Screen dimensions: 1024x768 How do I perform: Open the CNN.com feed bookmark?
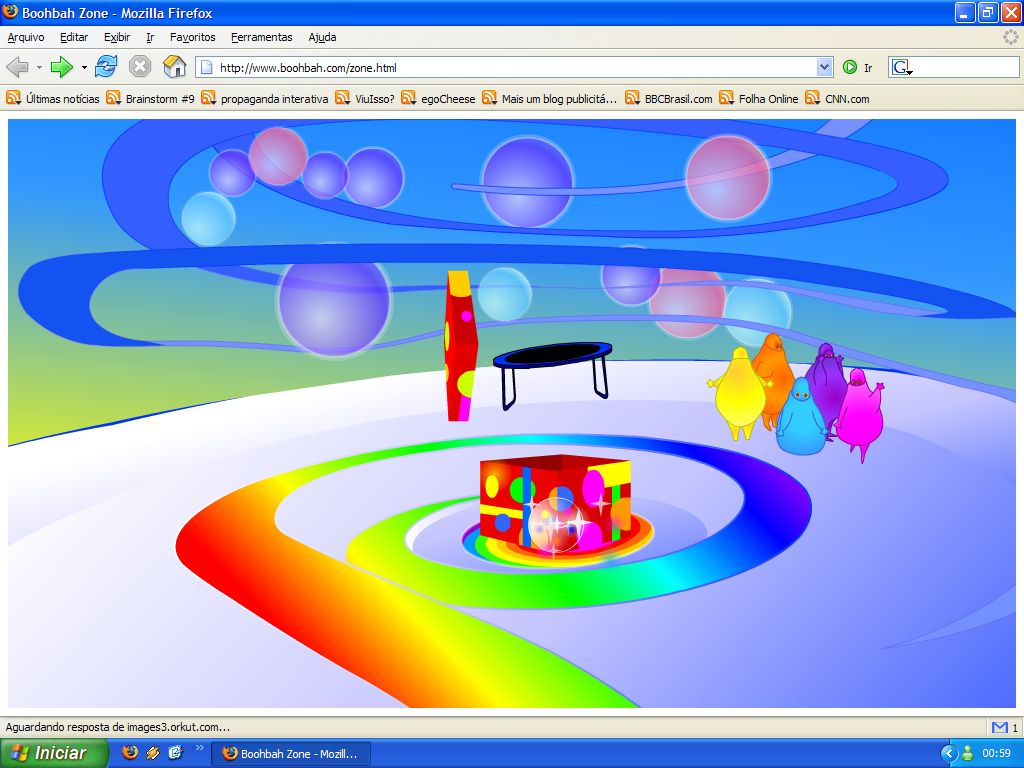(x=837, y=99)
